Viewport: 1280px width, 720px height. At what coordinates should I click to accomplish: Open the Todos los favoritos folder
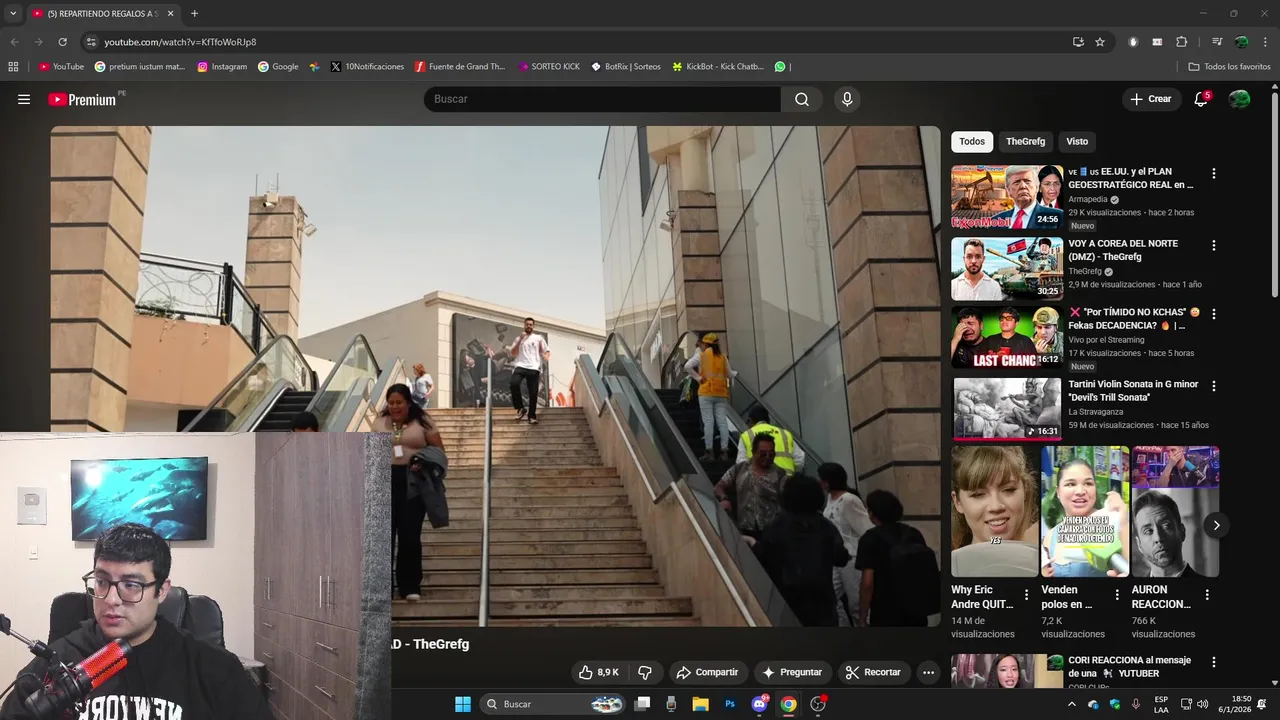point(1229,67)
